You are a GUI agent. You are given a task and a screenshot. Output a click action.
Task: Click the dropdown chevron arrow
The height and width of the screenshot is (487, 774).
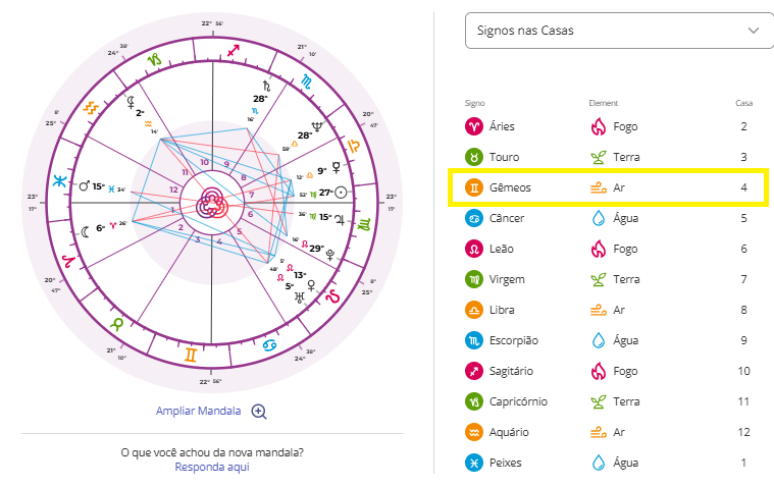click(753, 31)
